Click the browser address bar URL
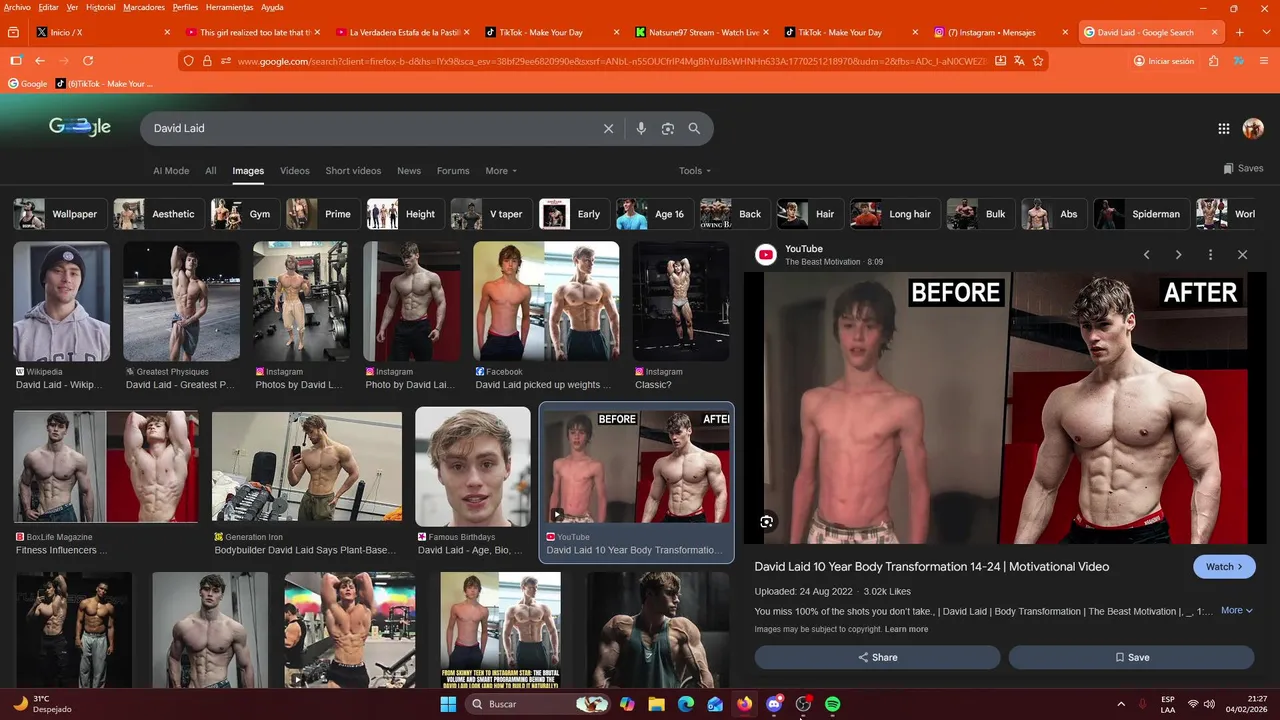Screen dimensions: 1280x720 [x=610, y=61]
